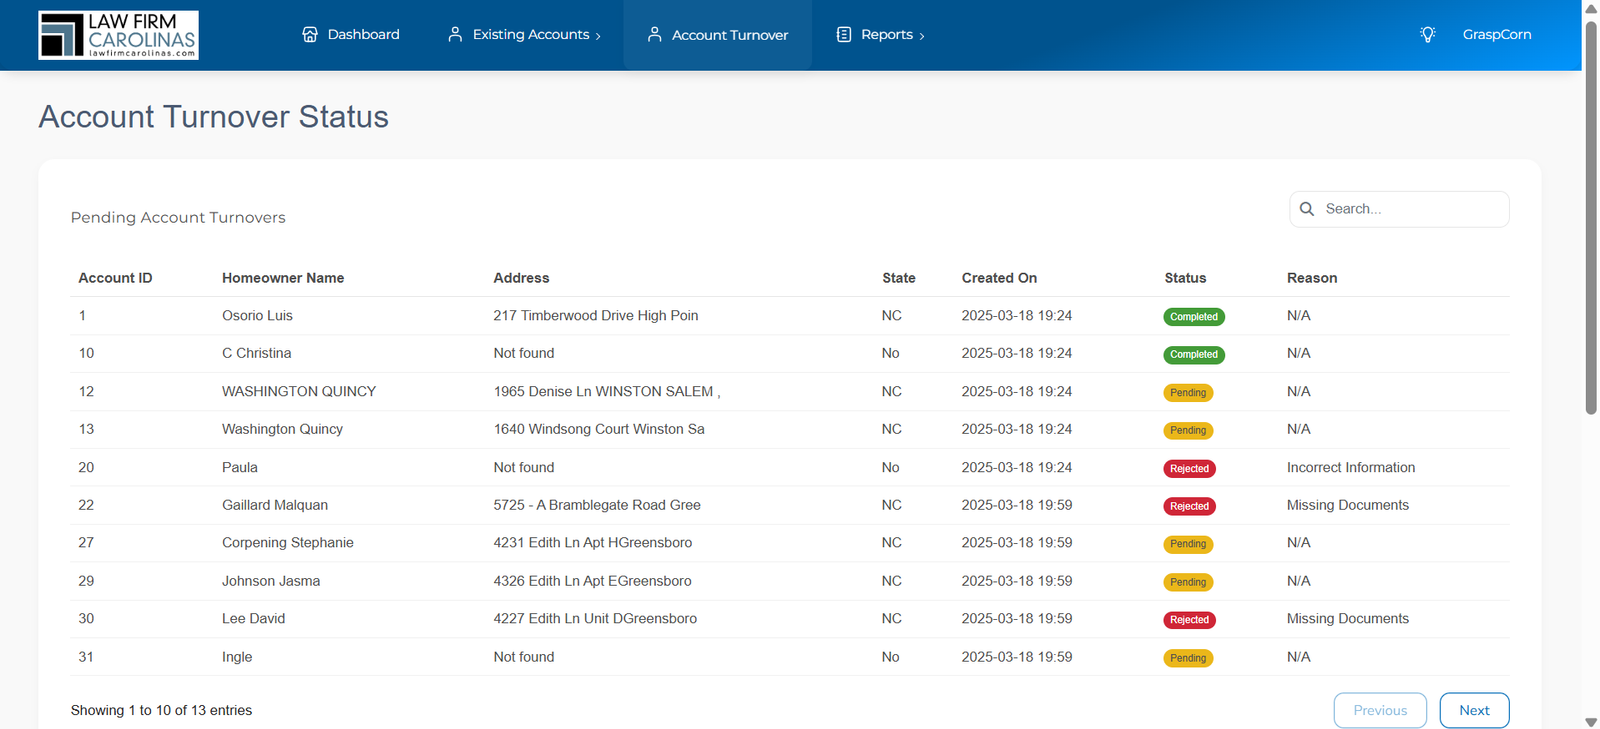Click the Completed badge for account 1

pyautogui.click(x=1194, y=317)
